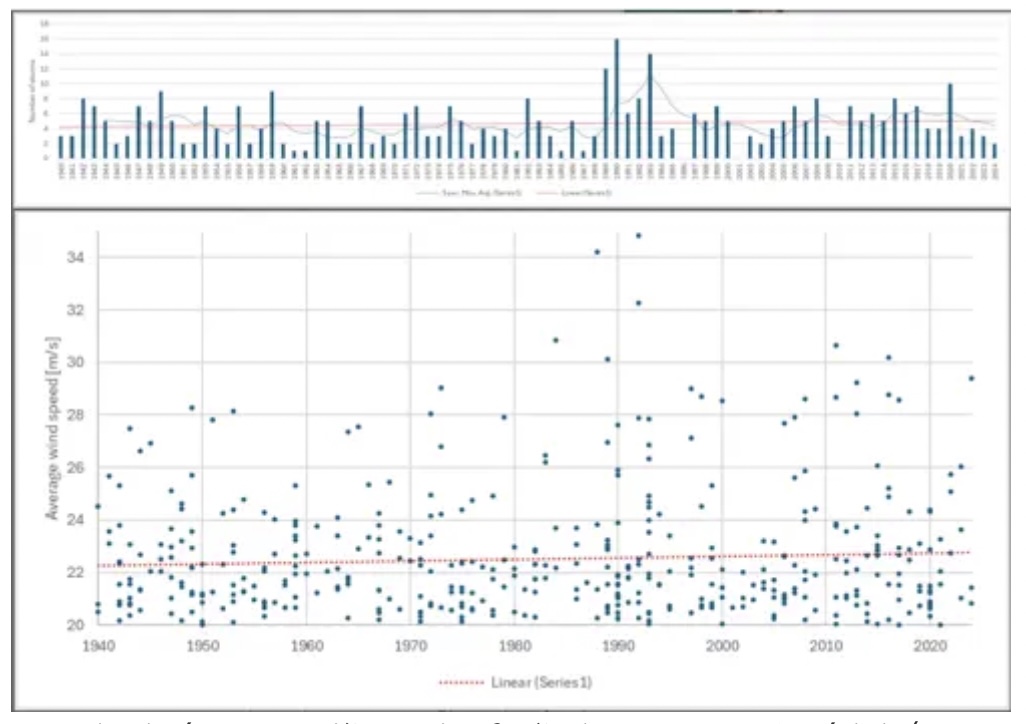Select the highest scatter point near 1992
The width and height of the screenshot is (1026, 724).
tap(638, 236)
